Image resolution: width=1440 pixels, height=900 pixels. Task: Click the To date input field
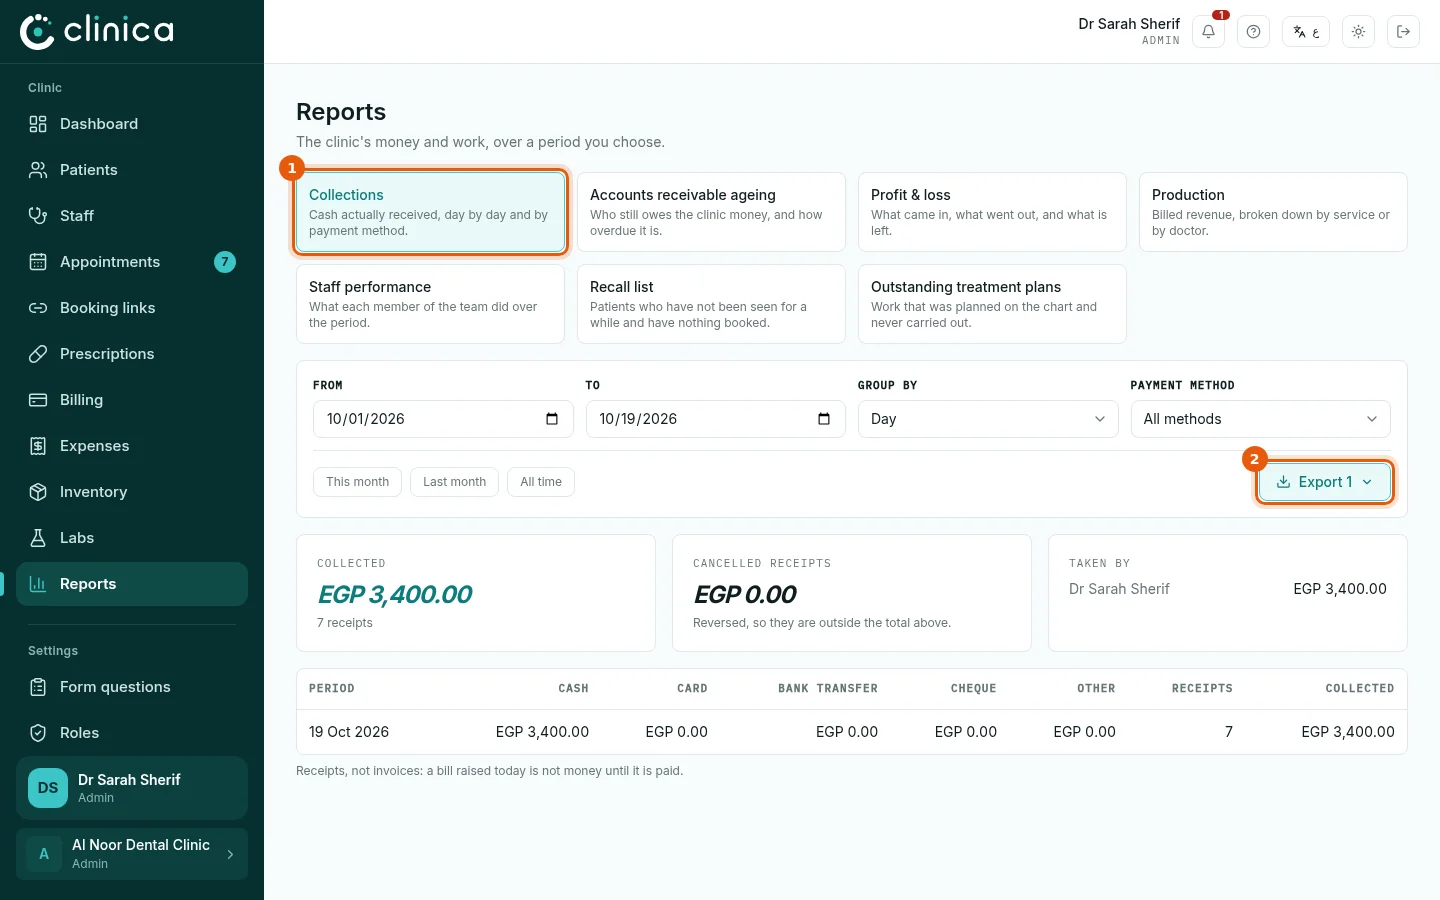coord(715,419)
